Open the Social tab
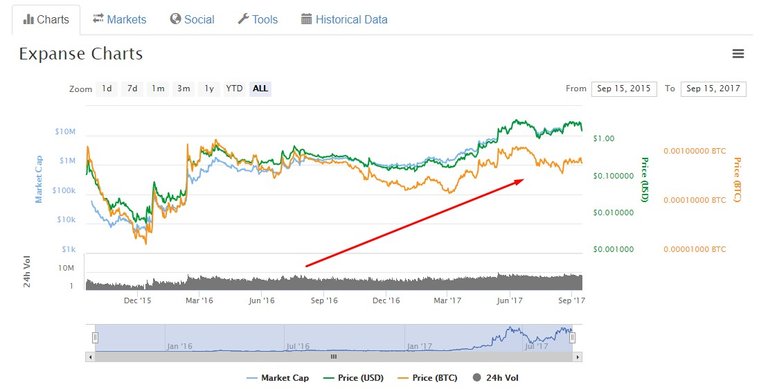The image size is (768, 389). (x=192, y=20)
